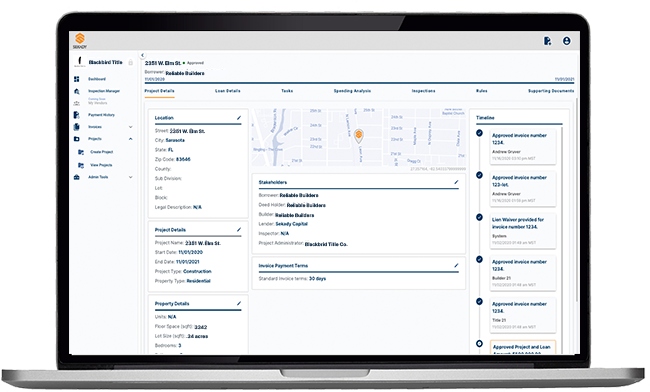Edit Project Details card with pencil icon
Screen dimensions: 650x392
239,230
